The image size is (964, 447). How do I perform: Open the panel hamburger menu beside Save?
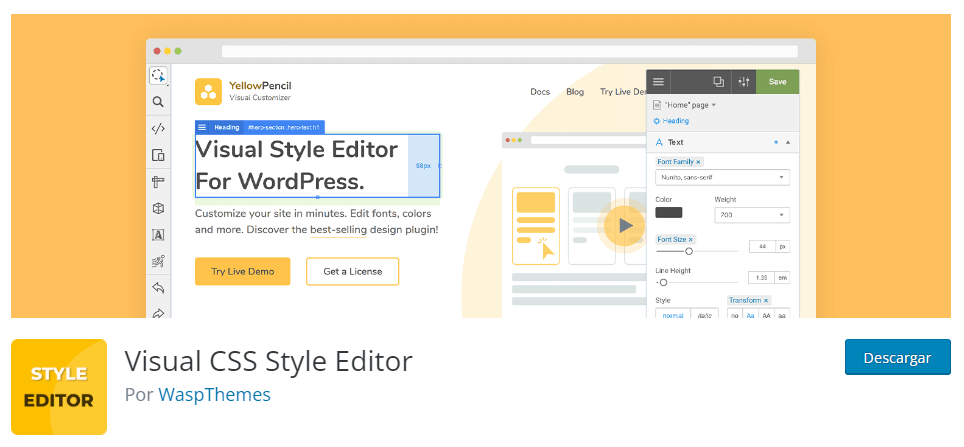[x=658, y=82]
